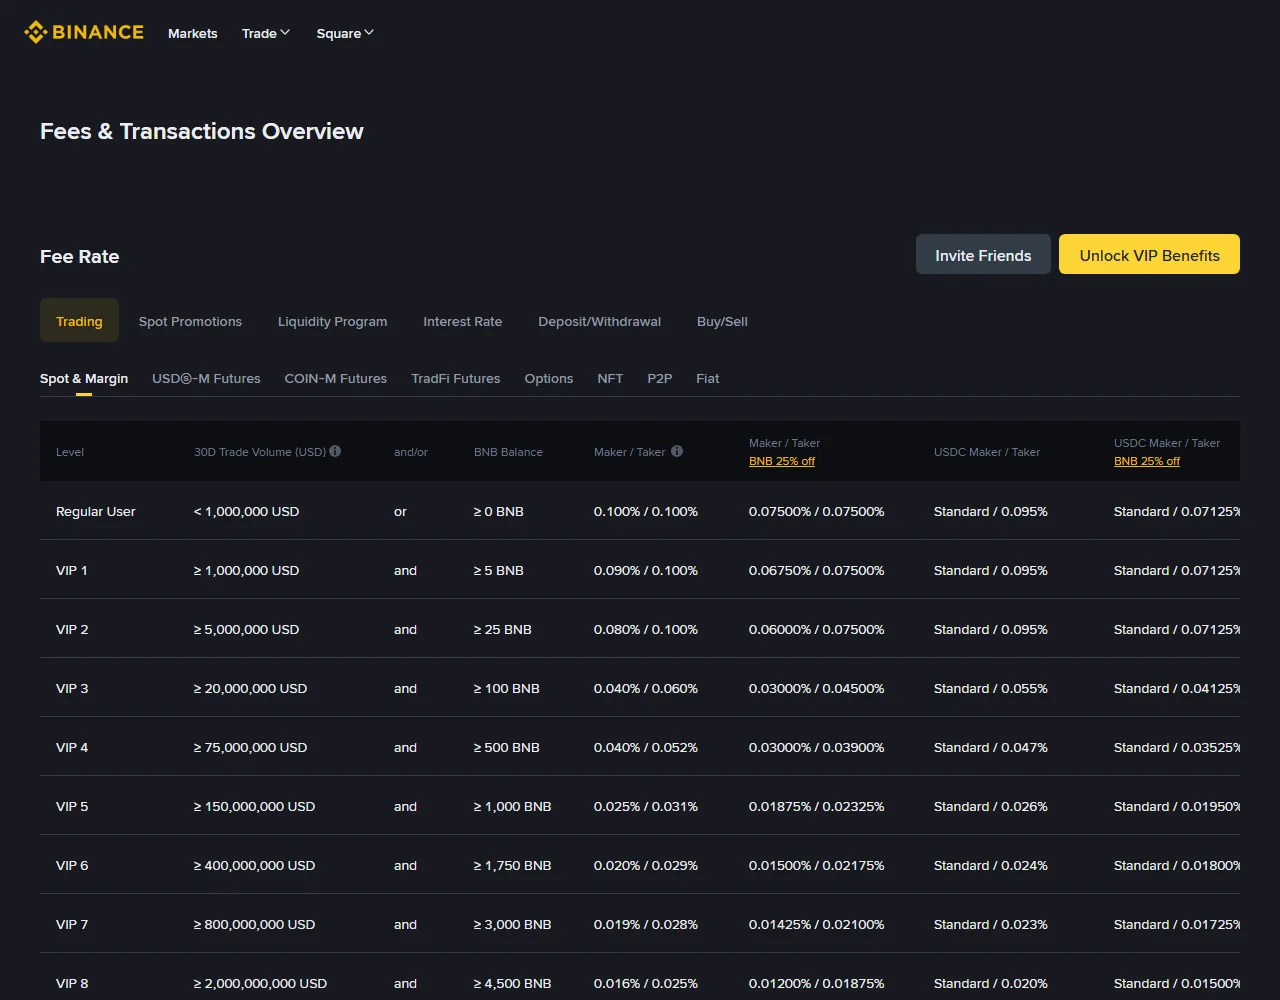Click the < 1,000,000 USD volume cell
Screen dimensions: 1280x1000
246,511
